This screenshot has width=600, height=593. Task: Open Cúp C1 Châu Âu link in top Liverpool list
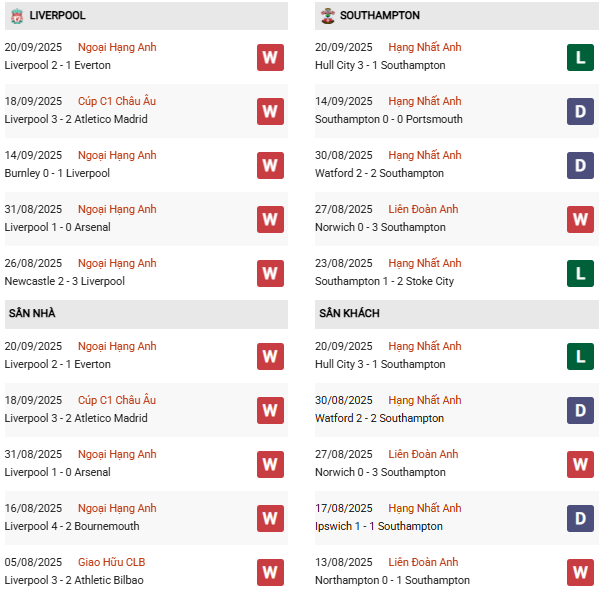click(117, 101)
